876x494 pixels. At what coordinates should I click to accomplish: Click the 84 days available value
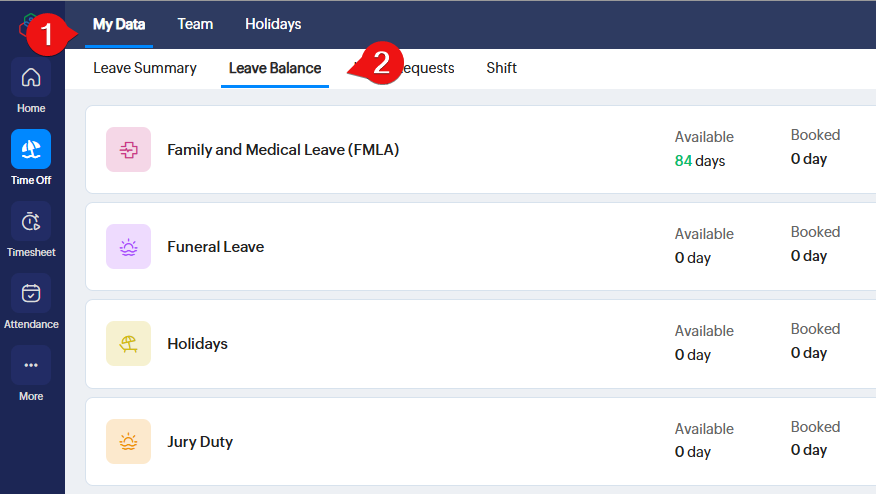tap(699, 161)
